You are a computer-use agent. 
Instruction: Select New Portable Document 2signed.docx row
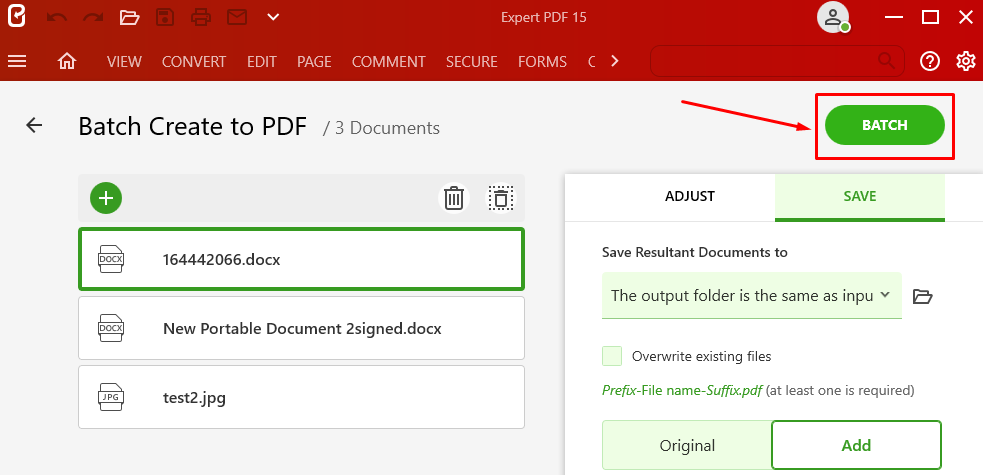(x=302, y=328)
